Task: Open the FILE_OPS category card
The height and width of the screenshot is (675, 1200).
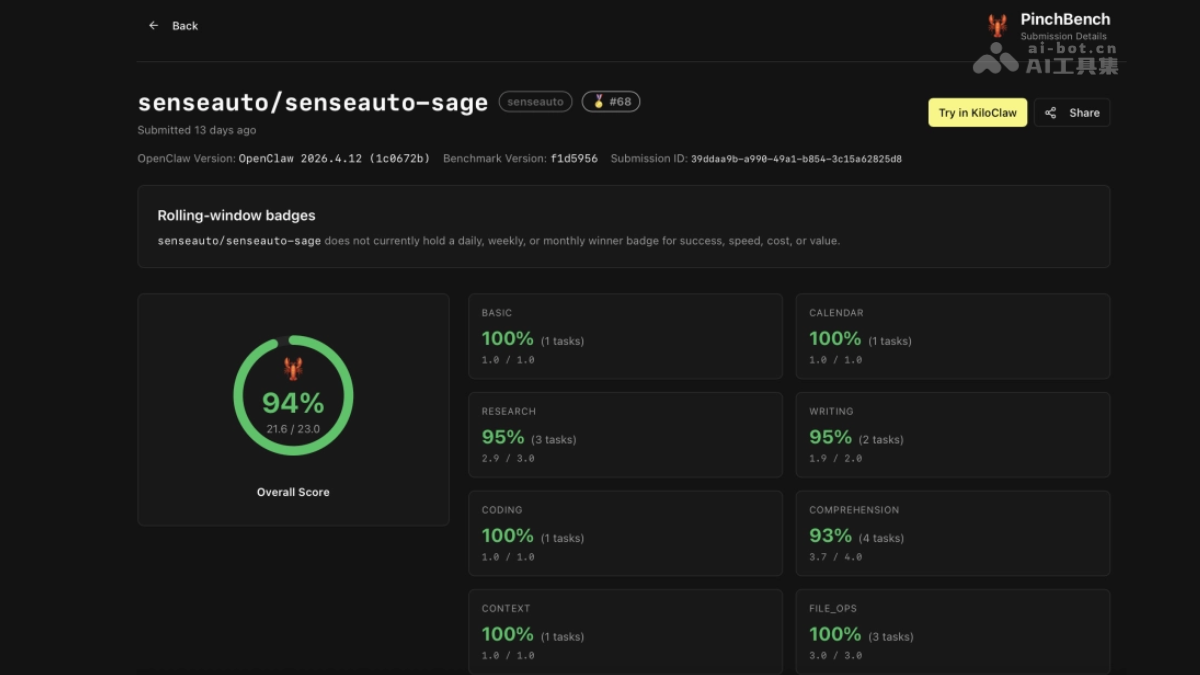Action: (952, 631)
